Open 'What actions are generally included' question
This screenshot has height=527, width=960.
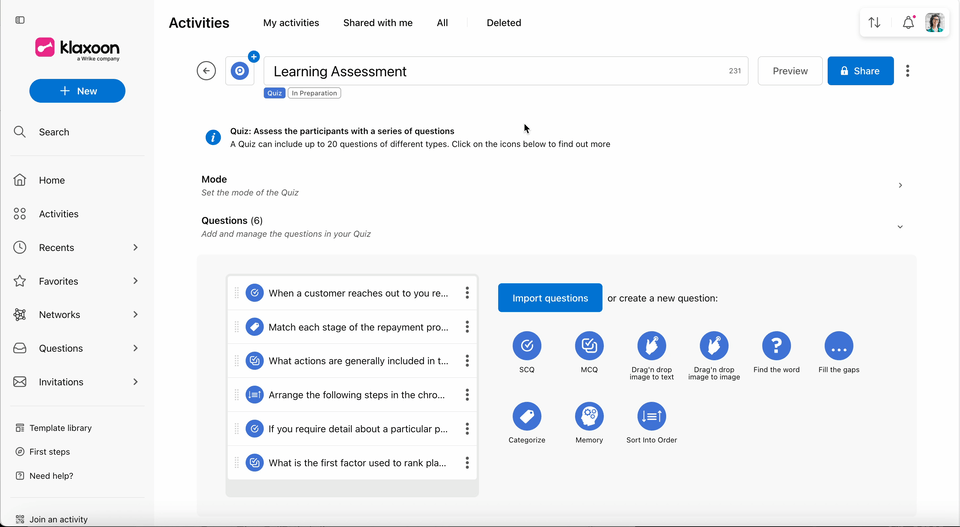358,361
